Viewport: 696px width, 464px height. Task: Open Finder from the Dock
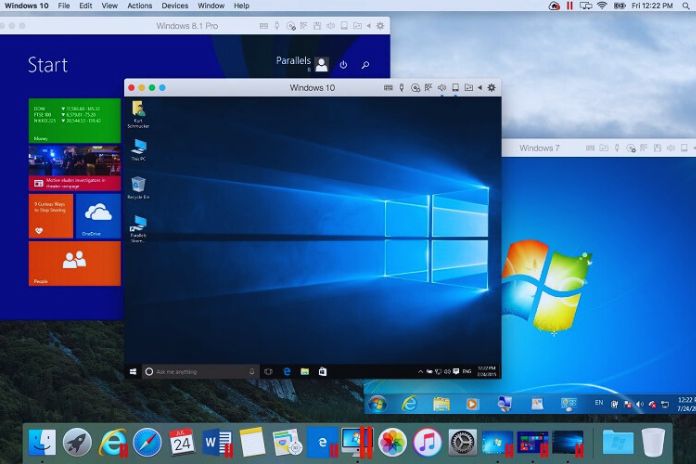click(x=42, y=442)
